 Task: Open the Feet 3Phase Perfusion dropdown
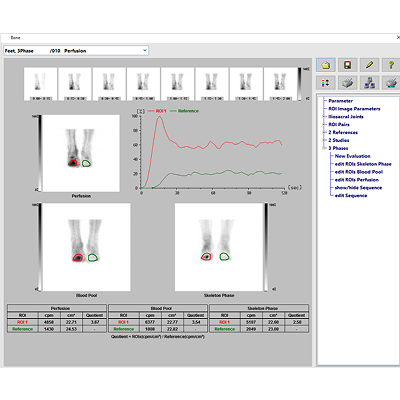tap(76, 51)
